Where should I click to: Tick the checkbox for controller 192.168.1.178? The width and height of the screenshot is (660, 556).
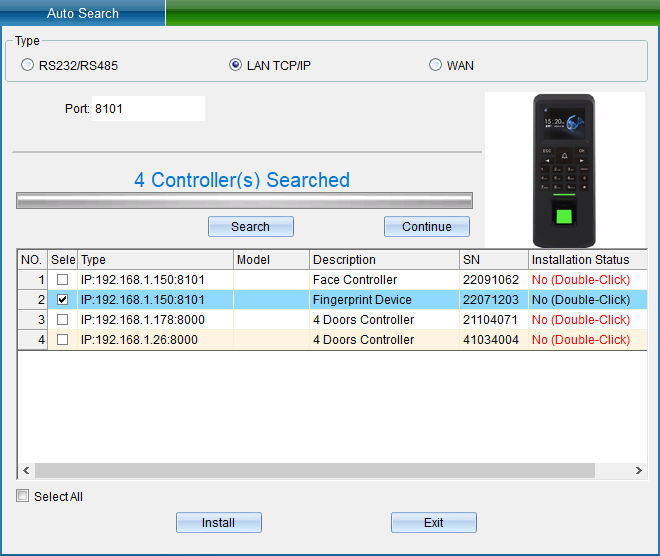click(x=63, y=320)
